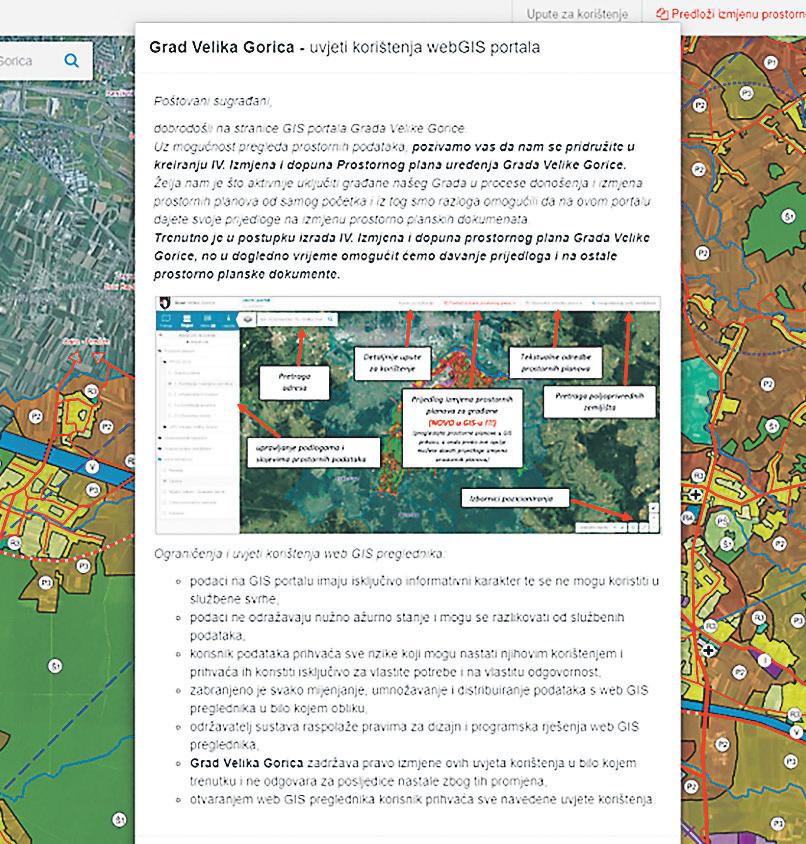
Task: Click bullet 'otvaranjem web GIS preglednika korisnik'
Action: 422,799
